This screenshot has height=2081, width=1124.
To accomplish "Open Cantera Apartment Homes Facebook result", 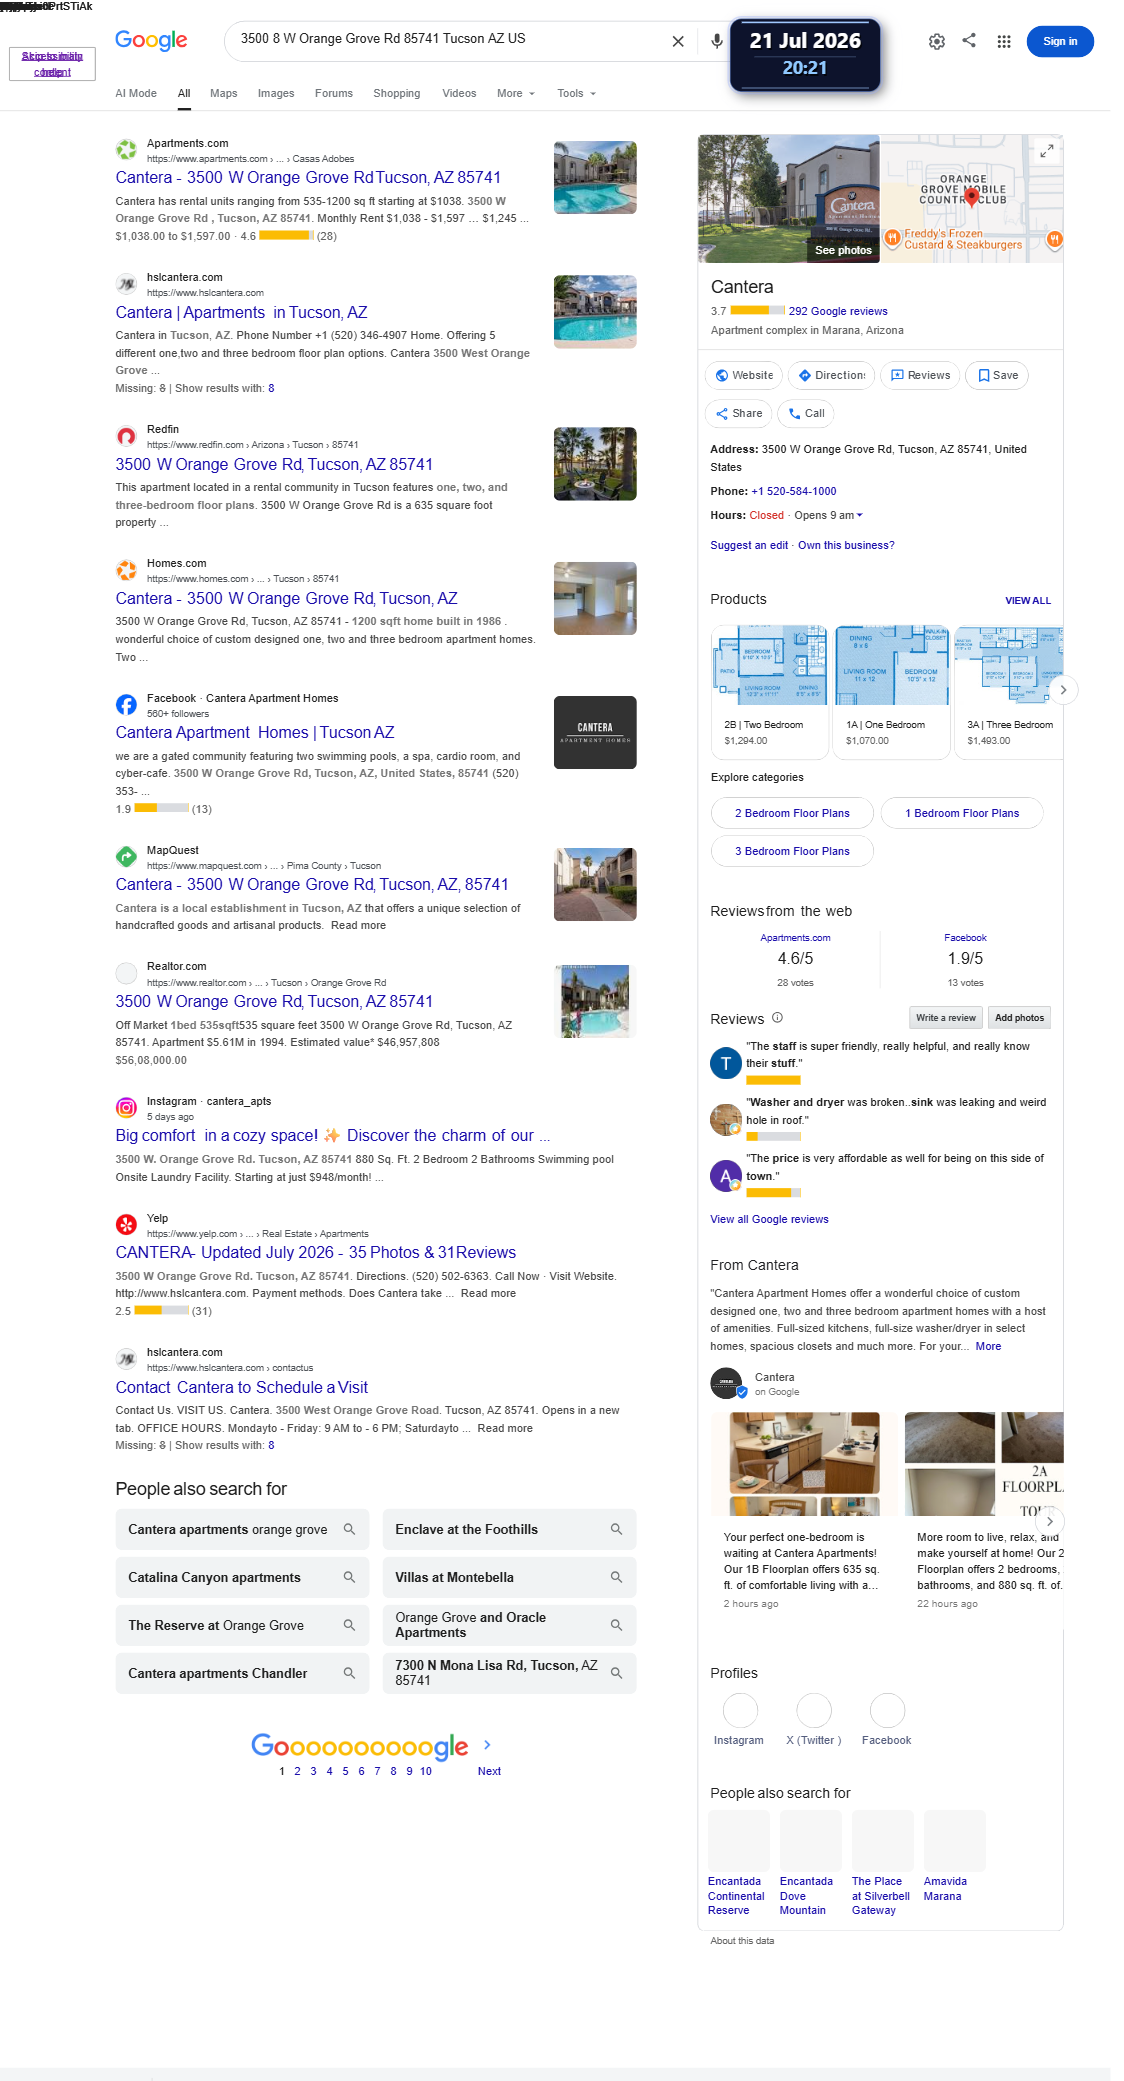I will [255, 733].
